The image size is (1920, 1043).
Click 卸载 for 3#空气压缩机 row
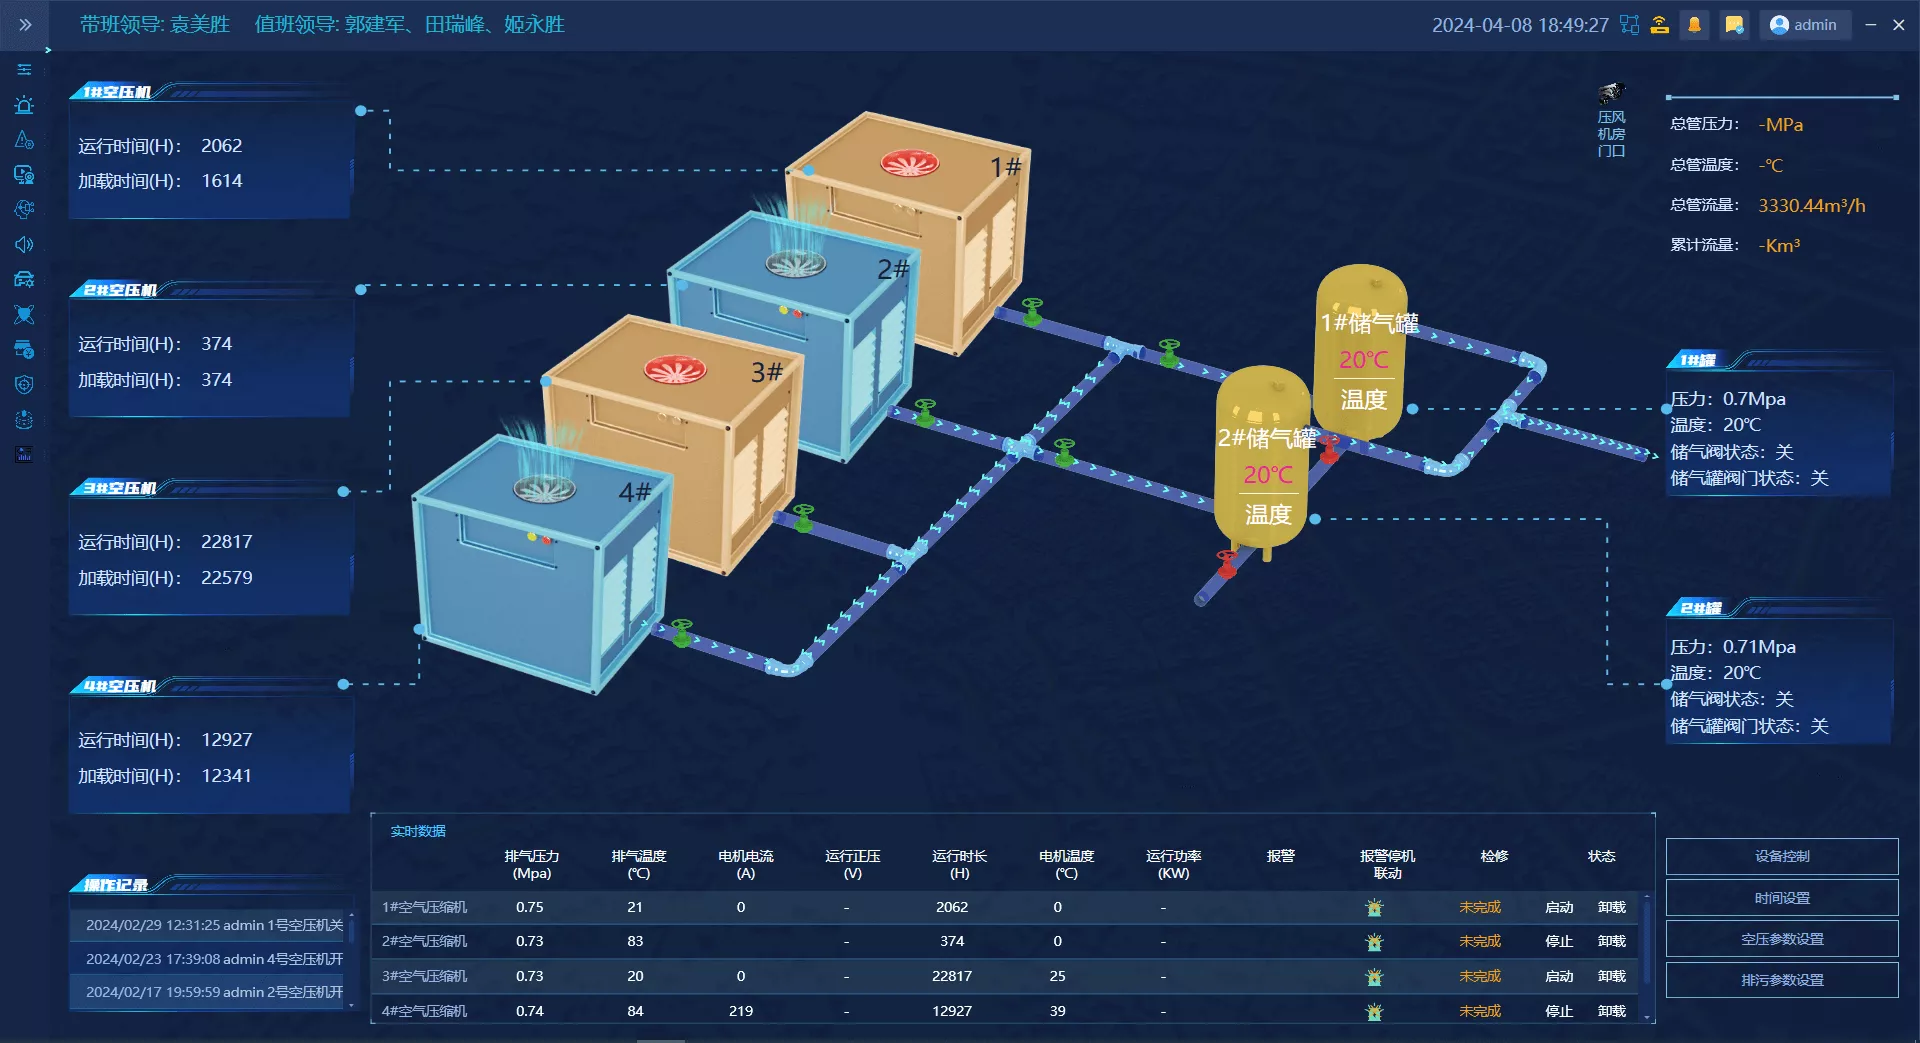1612,977
